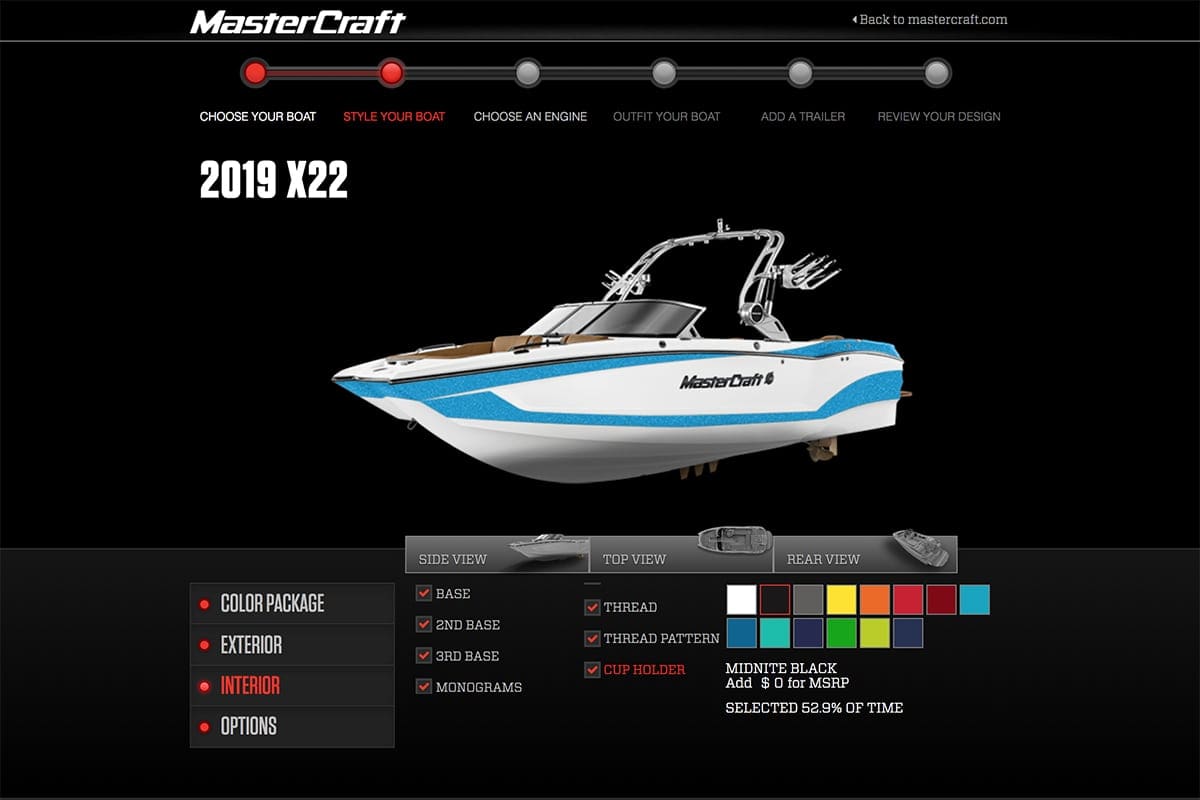This screenshot has height=800, width=1200.
Task: Open the Color Package section
Action: [292, 604]
